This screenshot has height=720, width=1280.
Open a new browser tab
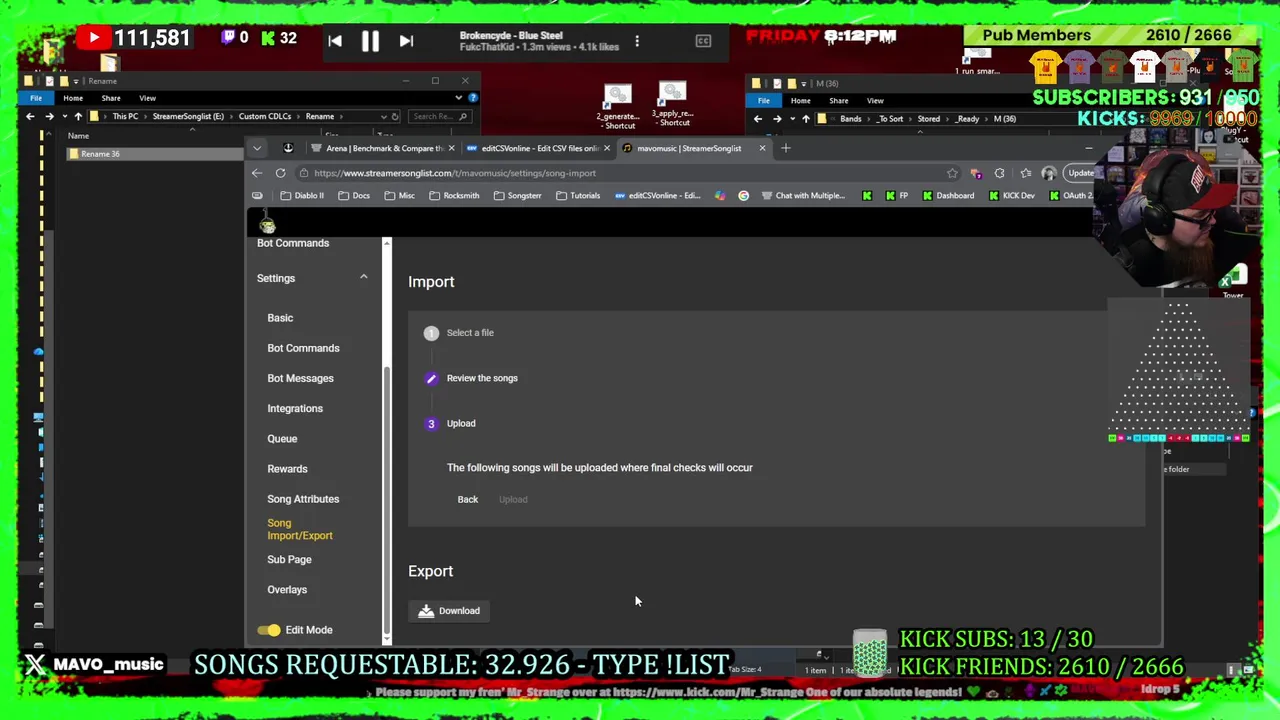click(x=785, y=148)
